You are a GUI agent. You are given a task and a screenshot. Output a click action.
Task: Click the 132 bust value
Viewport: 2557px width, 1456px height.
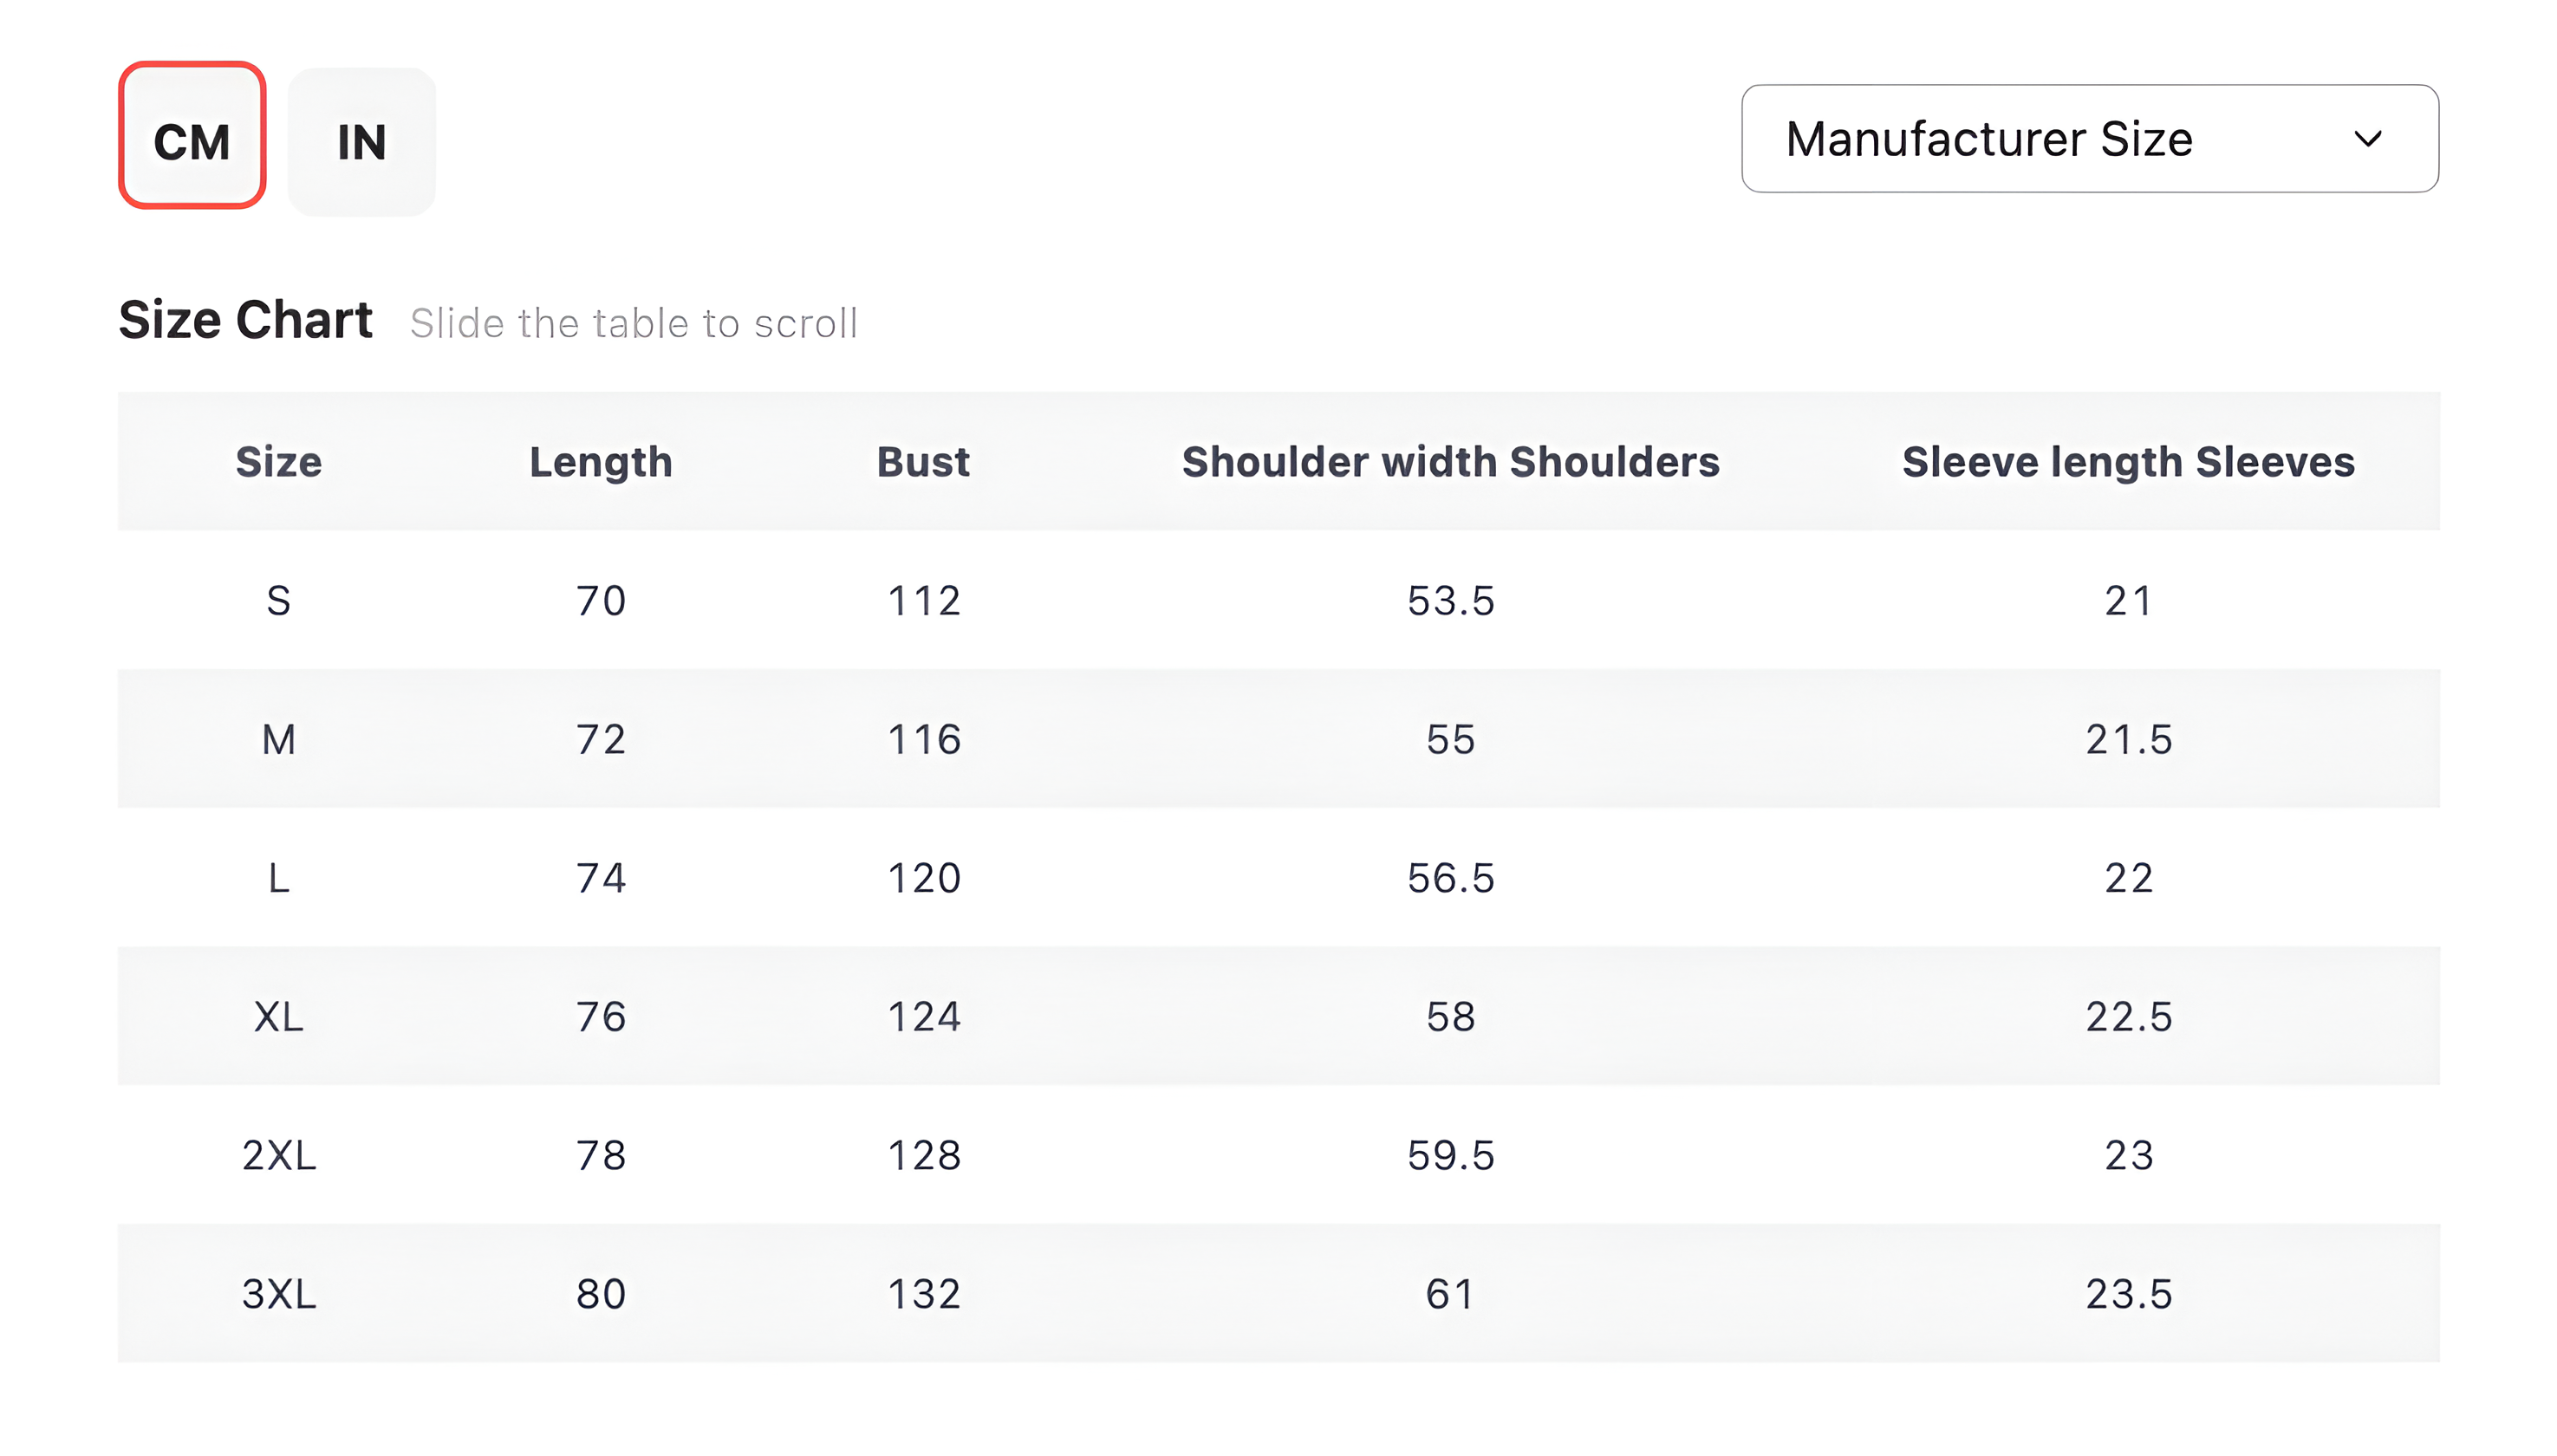(923, 1293)
